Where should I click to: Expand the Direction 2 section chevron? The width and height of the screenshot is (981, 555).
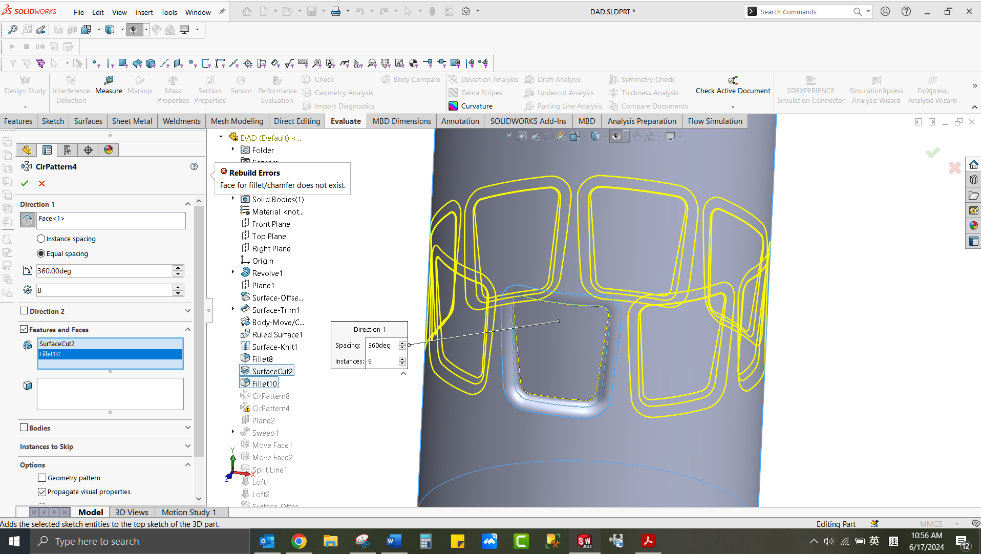tap(187, 311)
